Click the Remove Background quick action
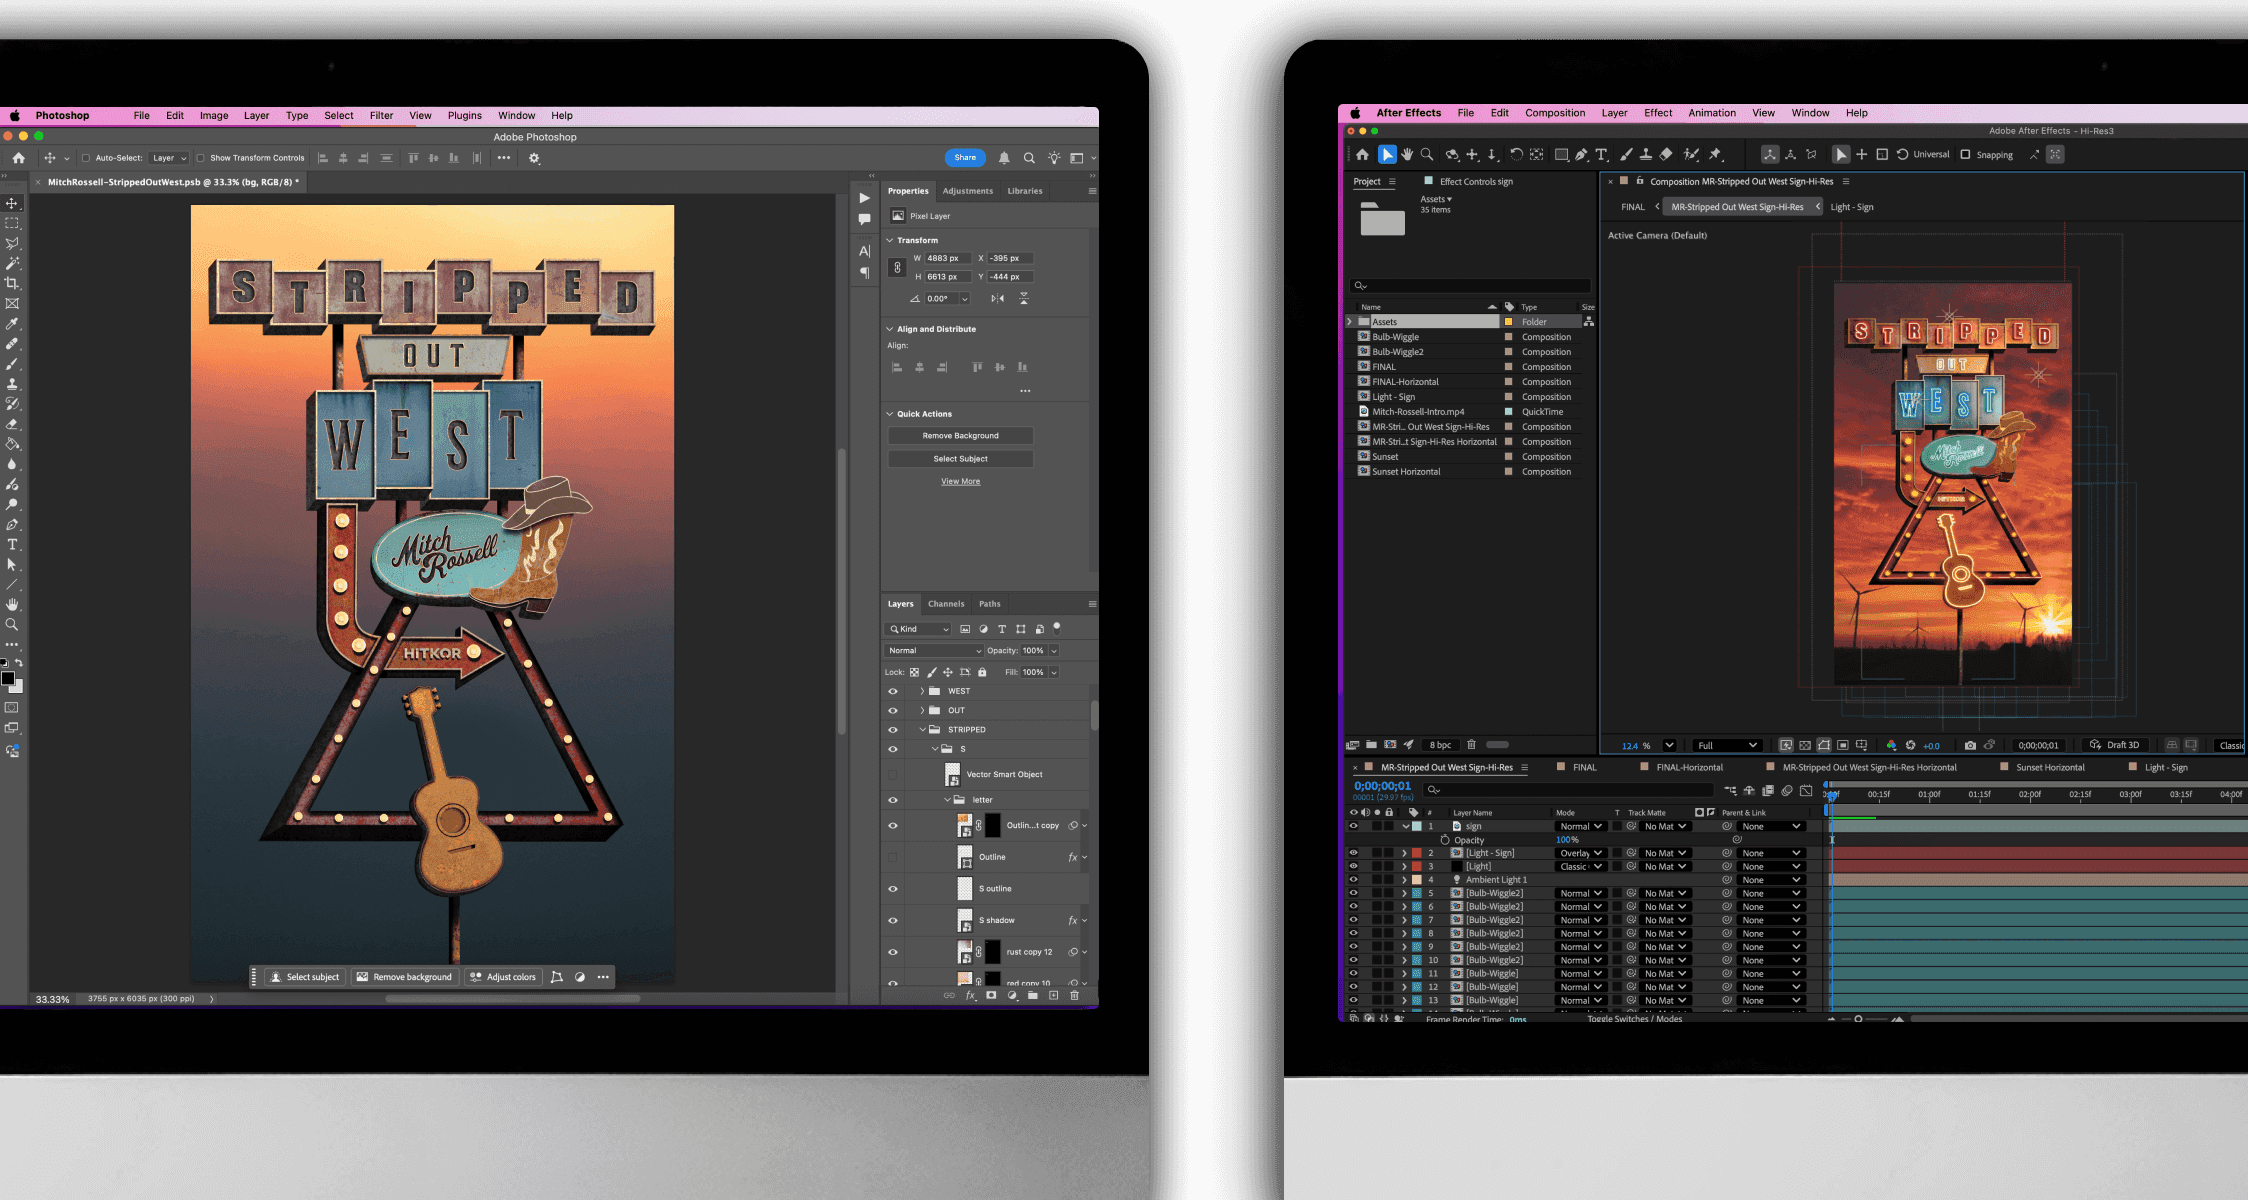This screenshot has width=2248, height=1200. coord(960,436)
